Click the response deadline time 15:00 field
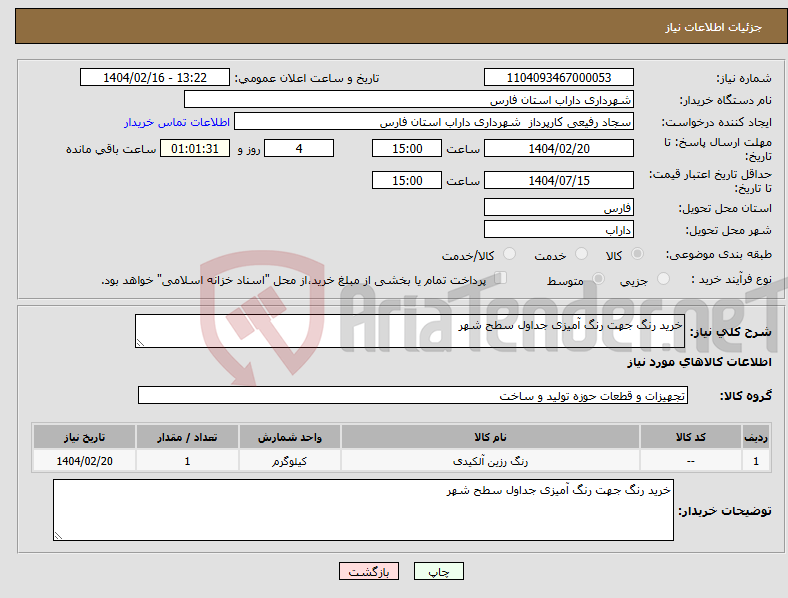Viewport: 788px width, 598px height. point(407,148)
